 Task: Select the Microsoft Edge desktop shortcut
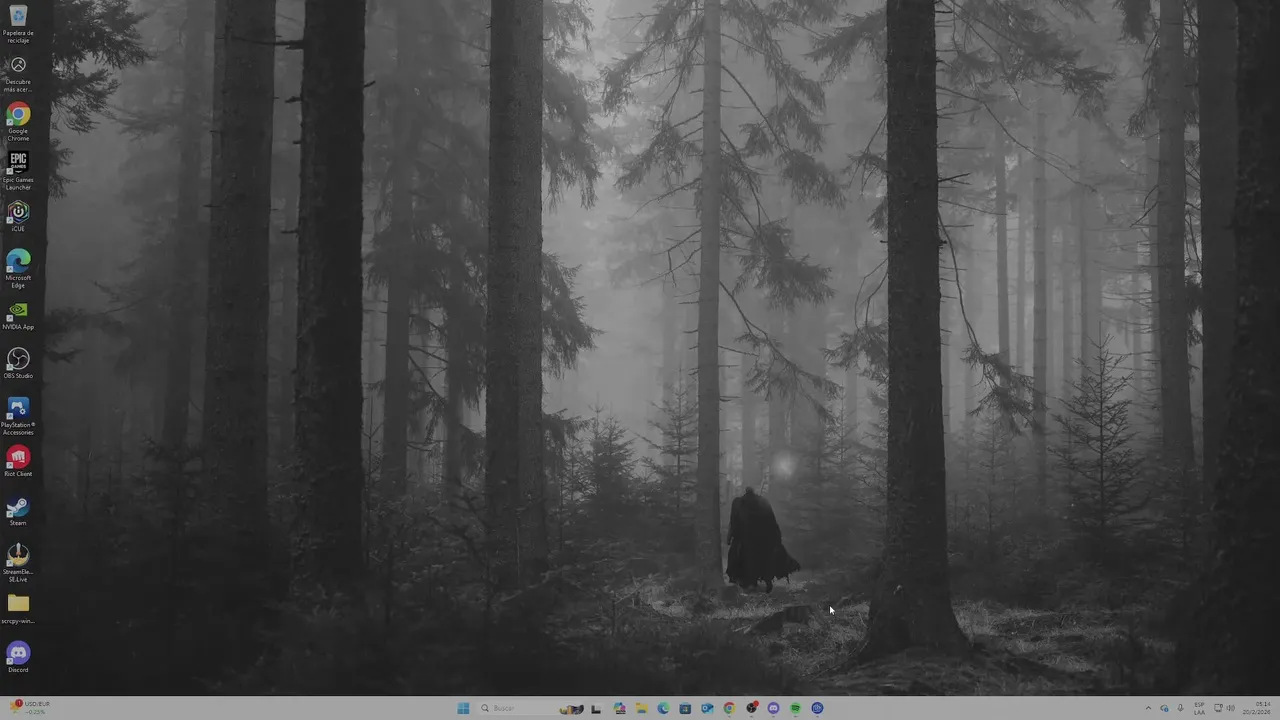[18, 269]
